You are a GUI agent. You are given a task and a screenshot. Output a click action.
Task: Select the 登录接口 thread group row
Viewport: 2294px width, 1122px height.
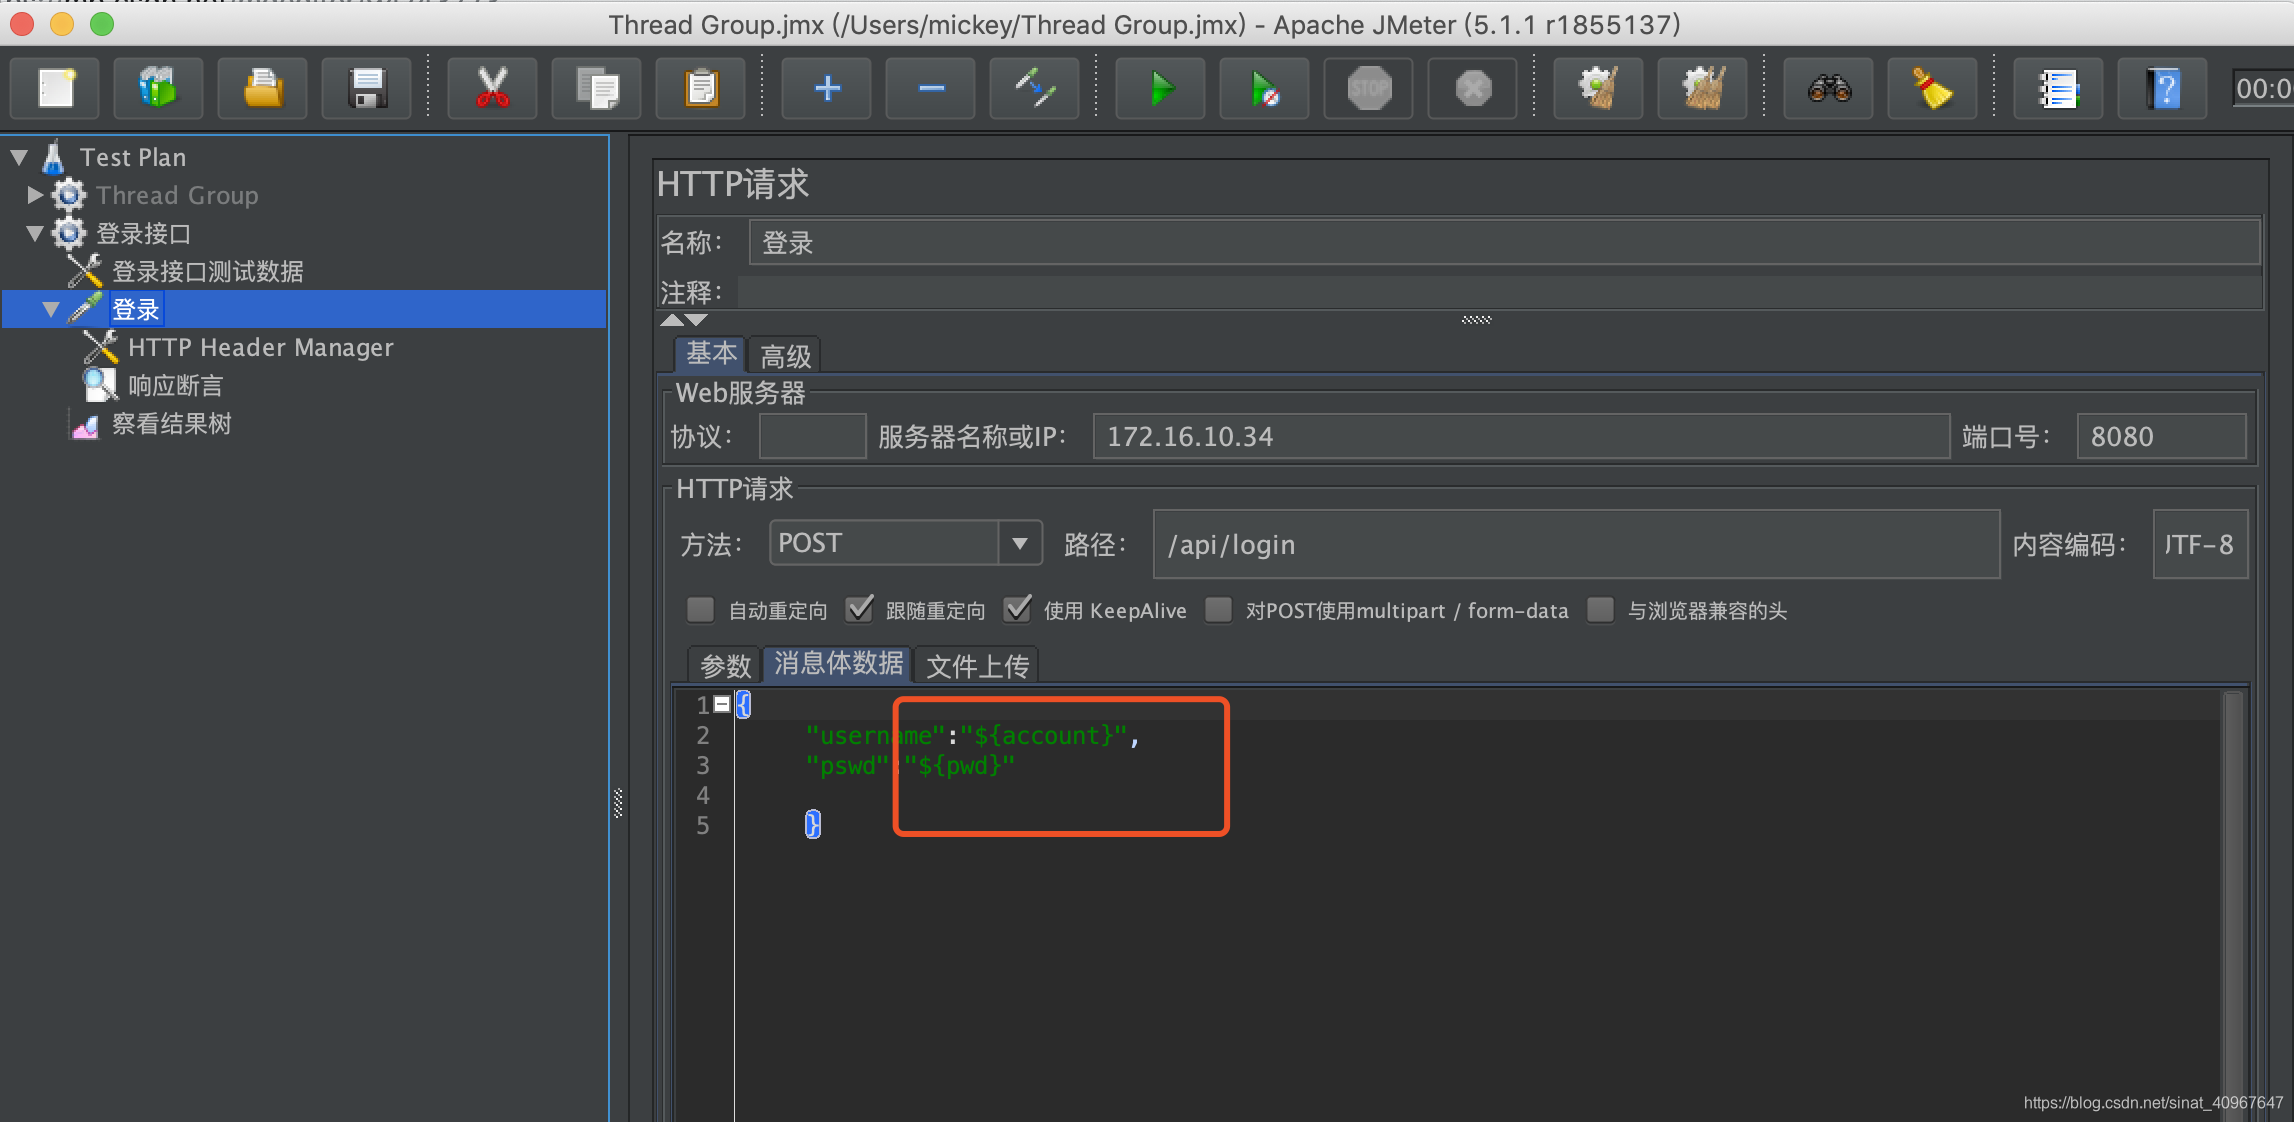point(143,233)
